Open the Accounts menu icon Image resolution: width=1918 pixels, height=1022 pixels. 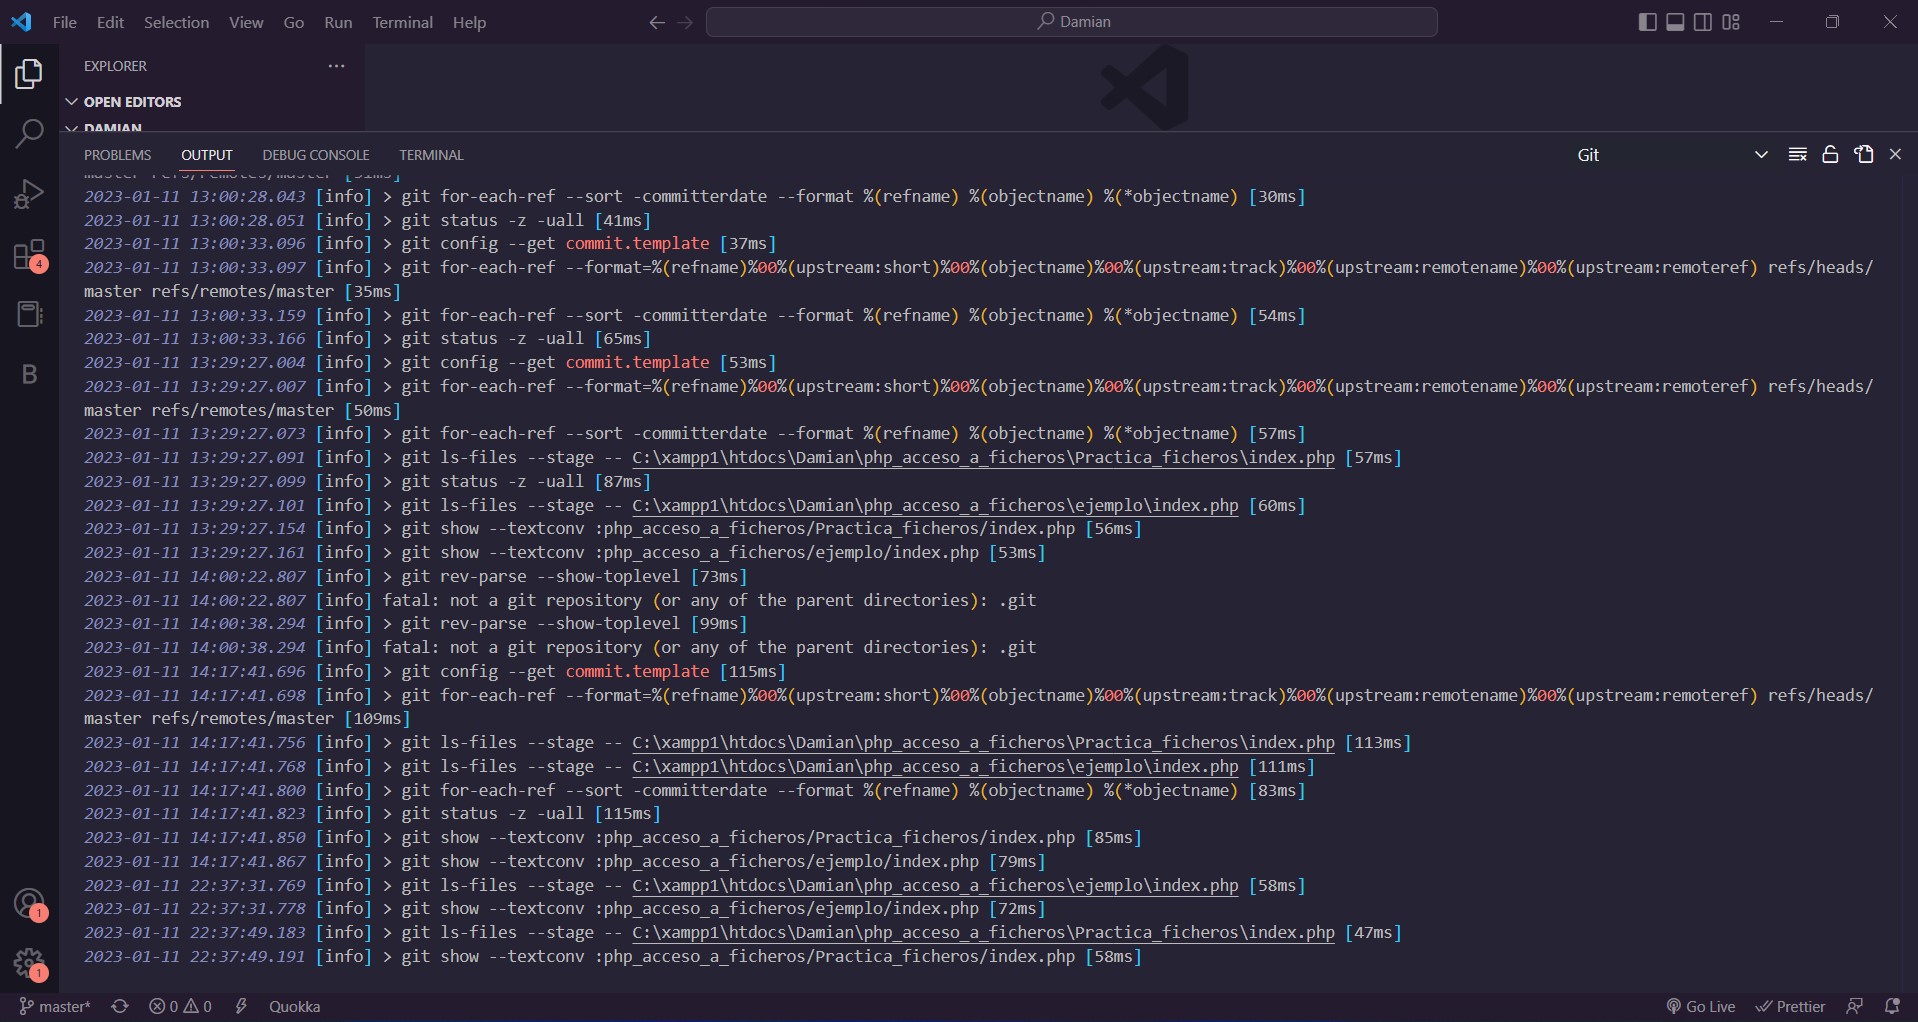tap(29, 904)
